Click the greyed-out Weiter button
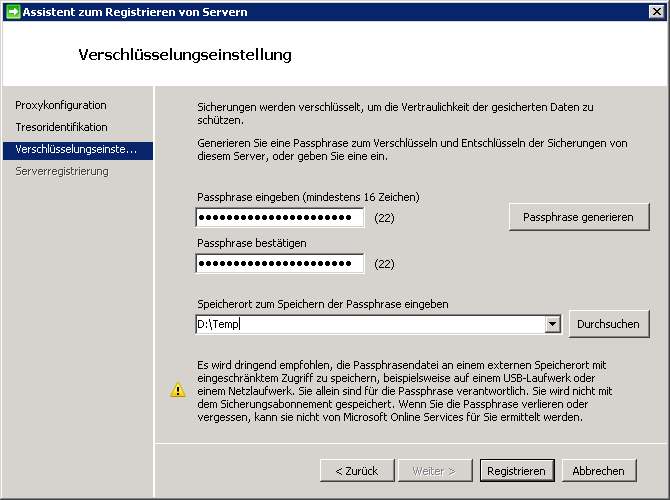 (x=434, y=470)
